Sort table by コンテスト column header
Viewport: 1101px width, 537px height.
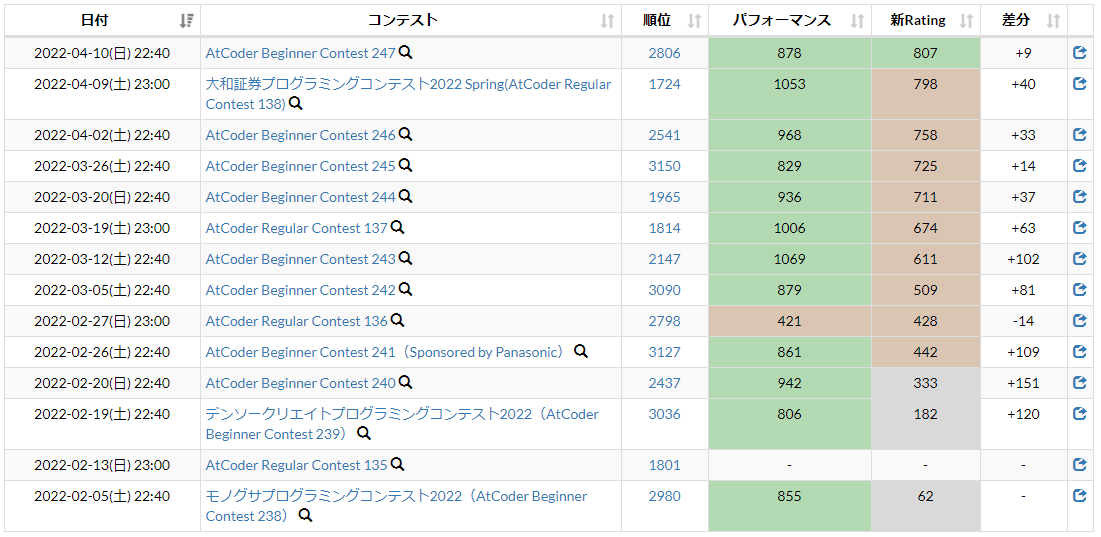tap(411, 20)
